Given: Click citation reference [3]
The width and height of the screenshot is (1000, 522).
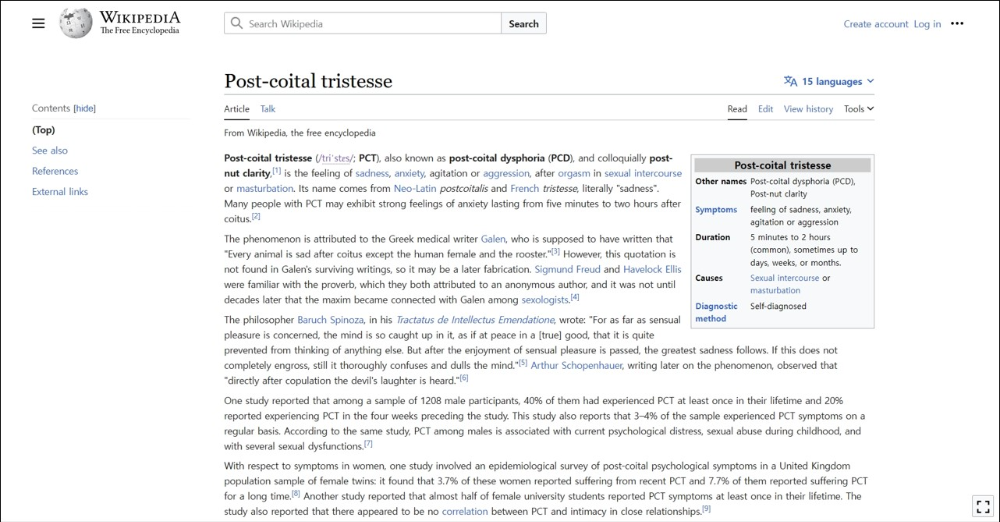Looking at the screenshot, I should tap(555, 251).
